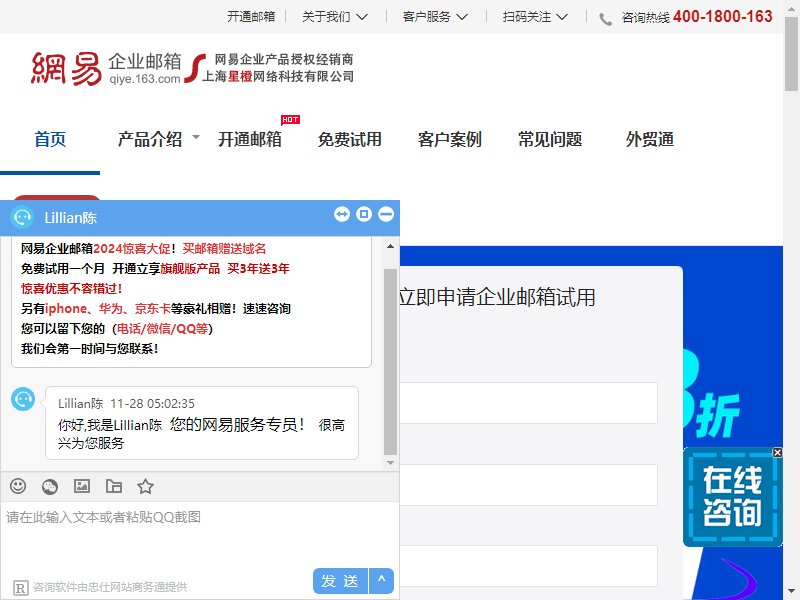Minimize the Lillian陈 chat panel
Viewport: 800px width, 600px height.
[386, 214]
